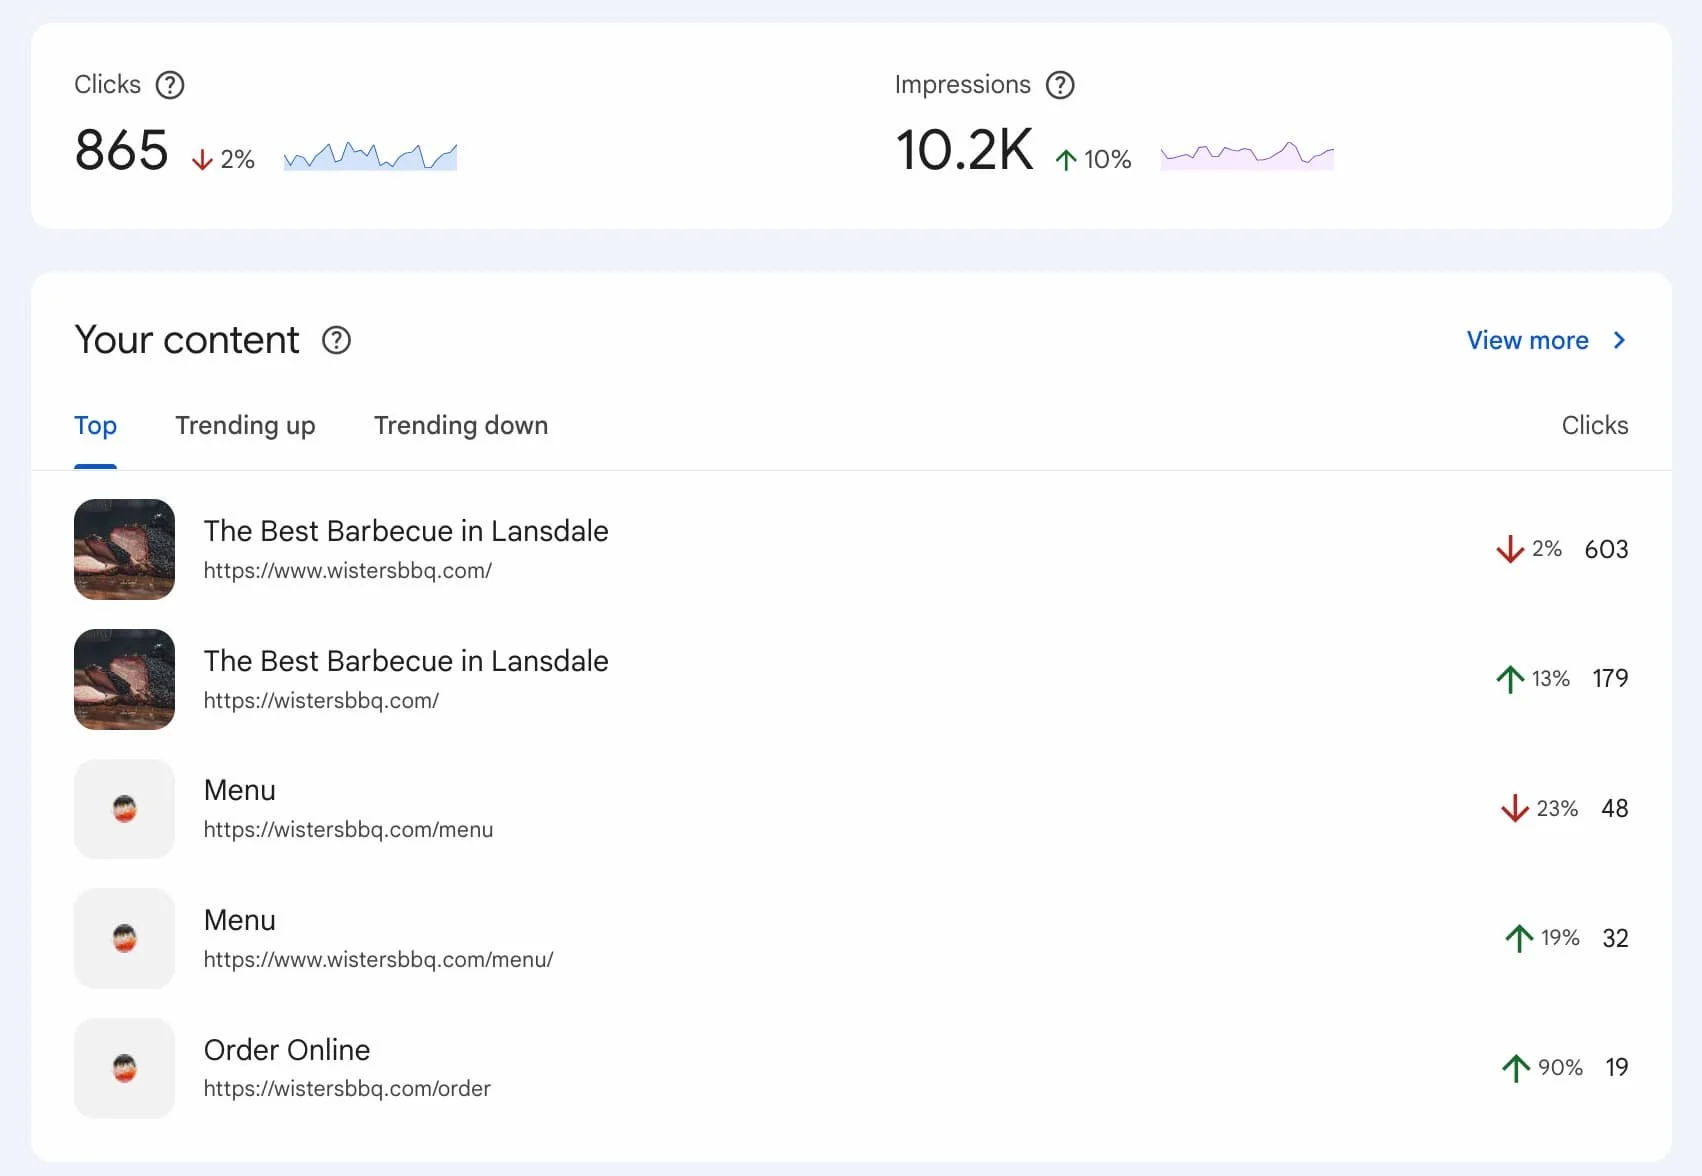Click the 865 total clicks value
The width and height of the screenshot is (1702, 1176).
121,150
